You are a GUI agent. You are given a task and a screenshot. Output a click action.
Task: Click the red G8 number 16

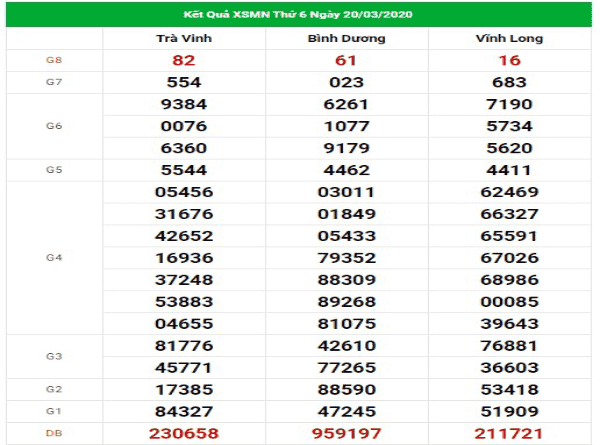(x=509, y=60)
